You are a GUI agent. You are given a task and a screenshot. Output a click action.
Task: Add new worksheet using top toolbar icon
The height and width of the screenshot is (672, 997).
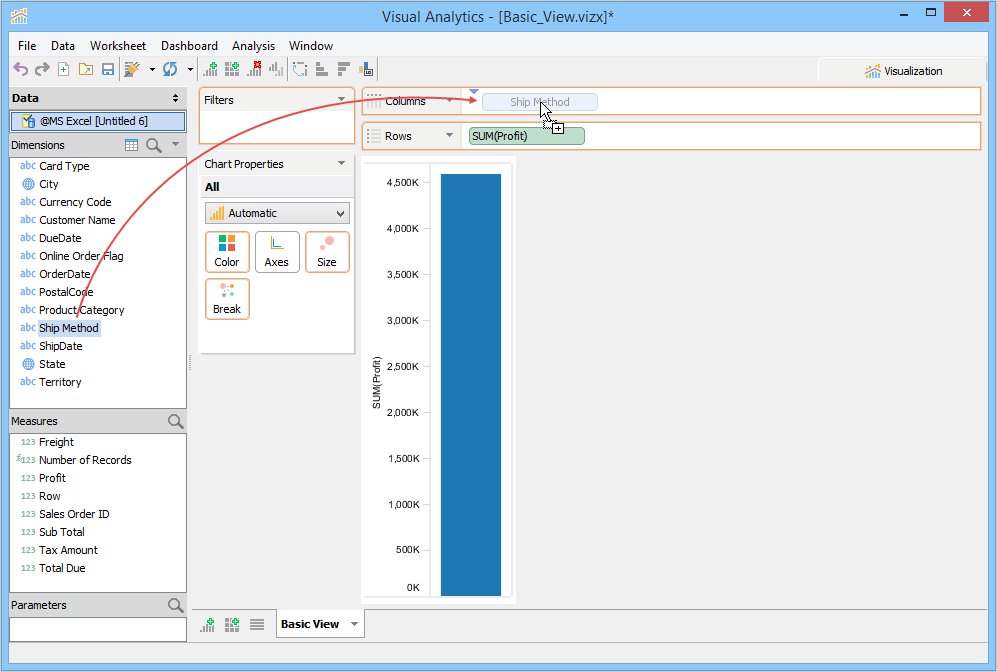click(210, 69)
